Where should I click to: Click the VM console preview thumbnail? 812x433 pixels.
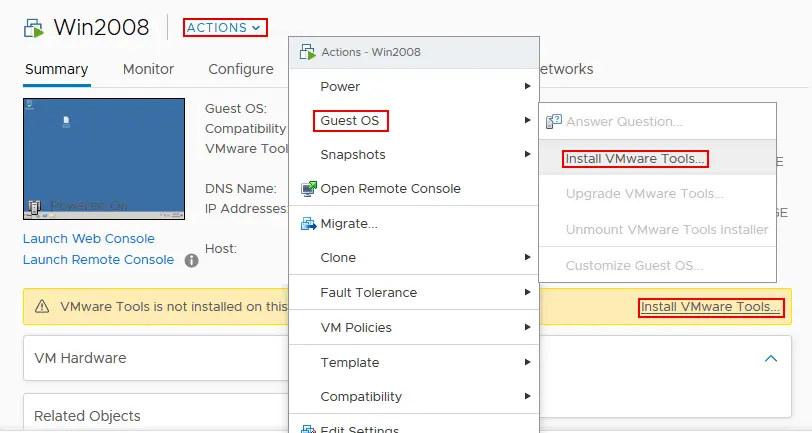[104, 159]
